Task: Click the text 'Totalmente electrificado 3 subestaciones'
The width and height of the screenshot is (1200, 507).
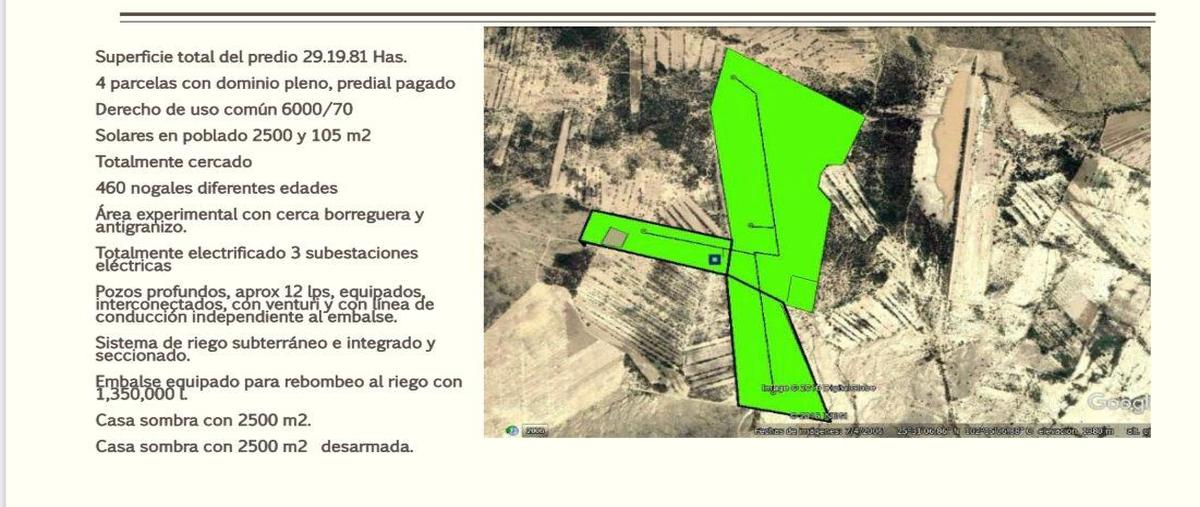Action: click(x=257, y=253)
